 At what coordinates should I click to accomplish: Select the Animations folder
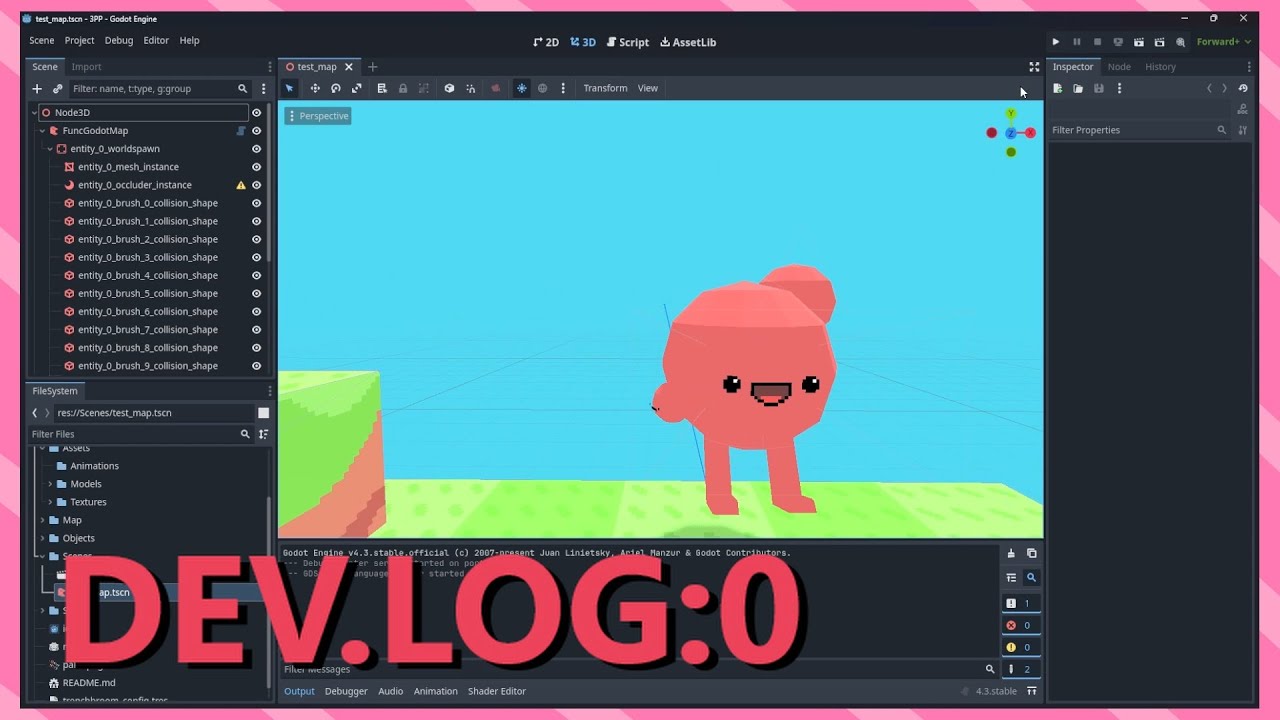pyautogui.click(x=94, y=466)
